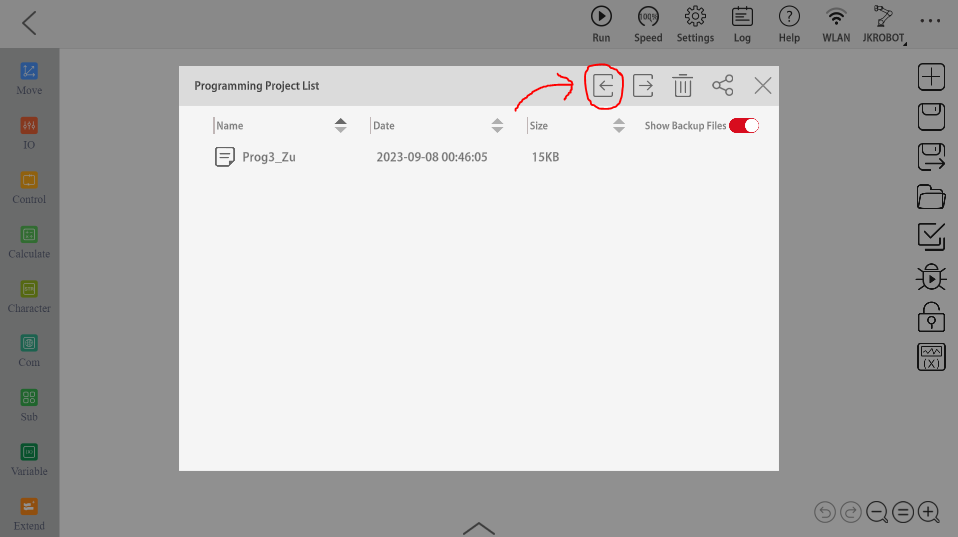The image size is (958, 537).
Task: Open the Log viewer
Action: pos(742,24)
